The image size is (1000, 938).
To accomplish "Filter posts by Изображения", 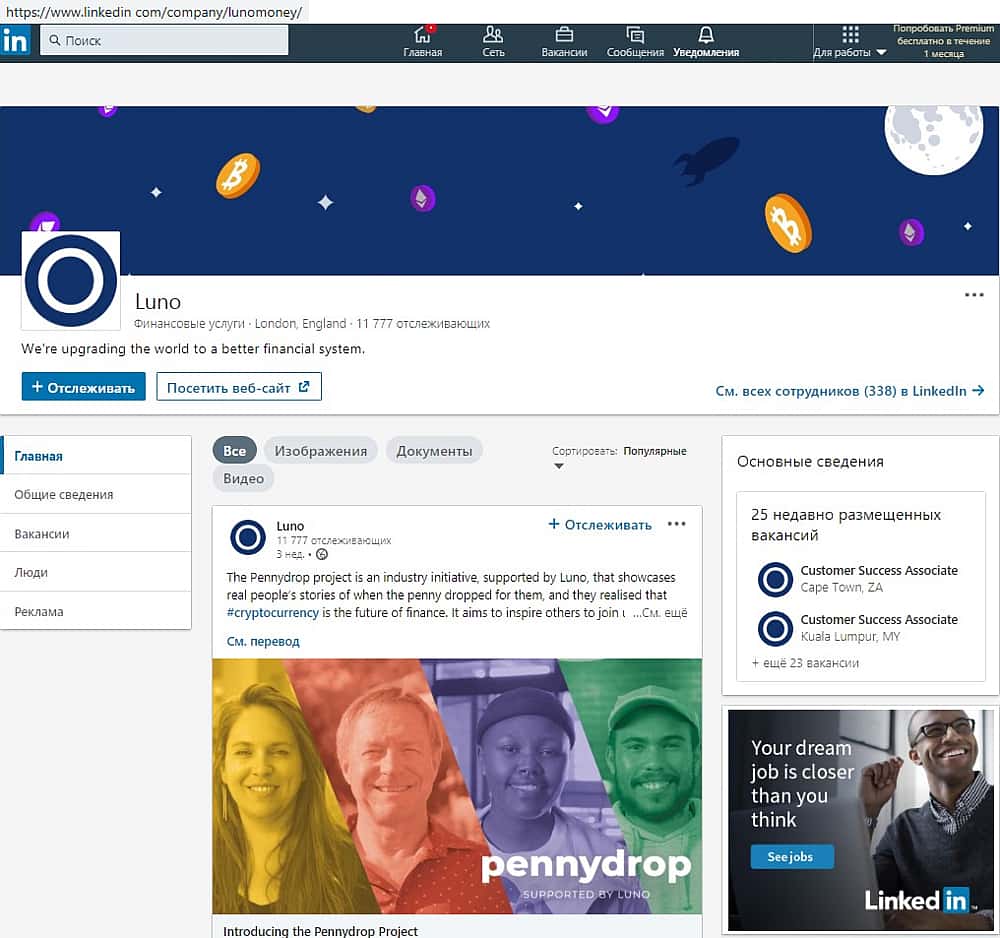I will coord(321,451).
